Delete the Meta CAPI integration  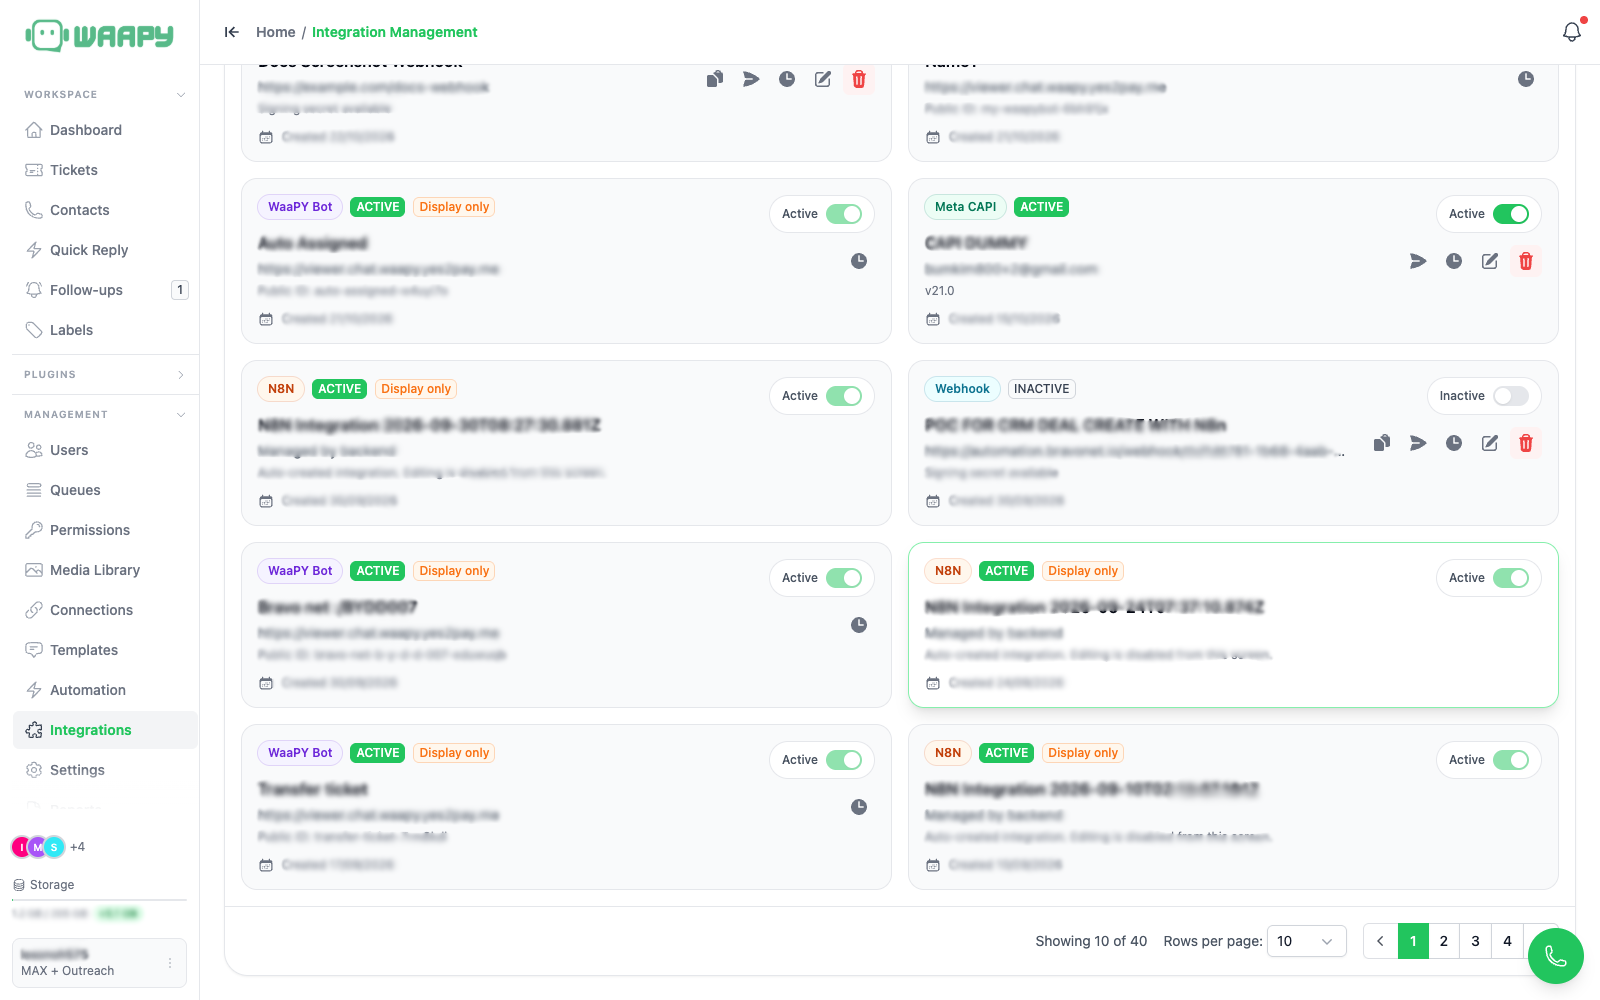(x=1526, y=261)
